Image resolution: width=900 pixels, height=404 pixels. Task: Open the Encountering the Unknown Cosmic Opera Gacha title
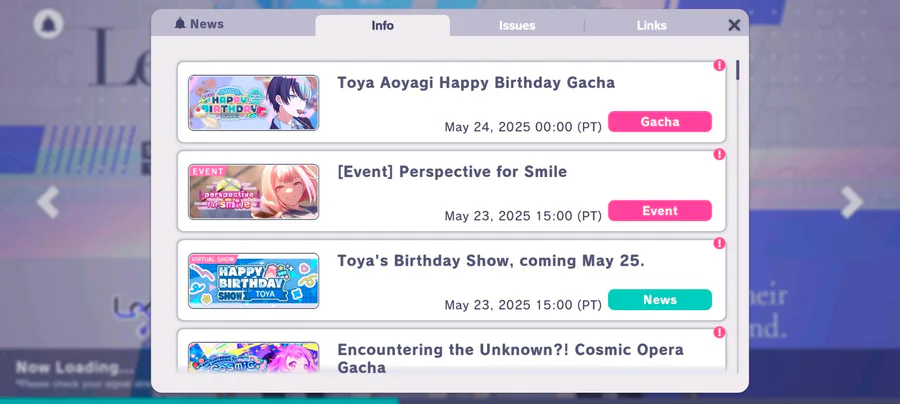510,358
